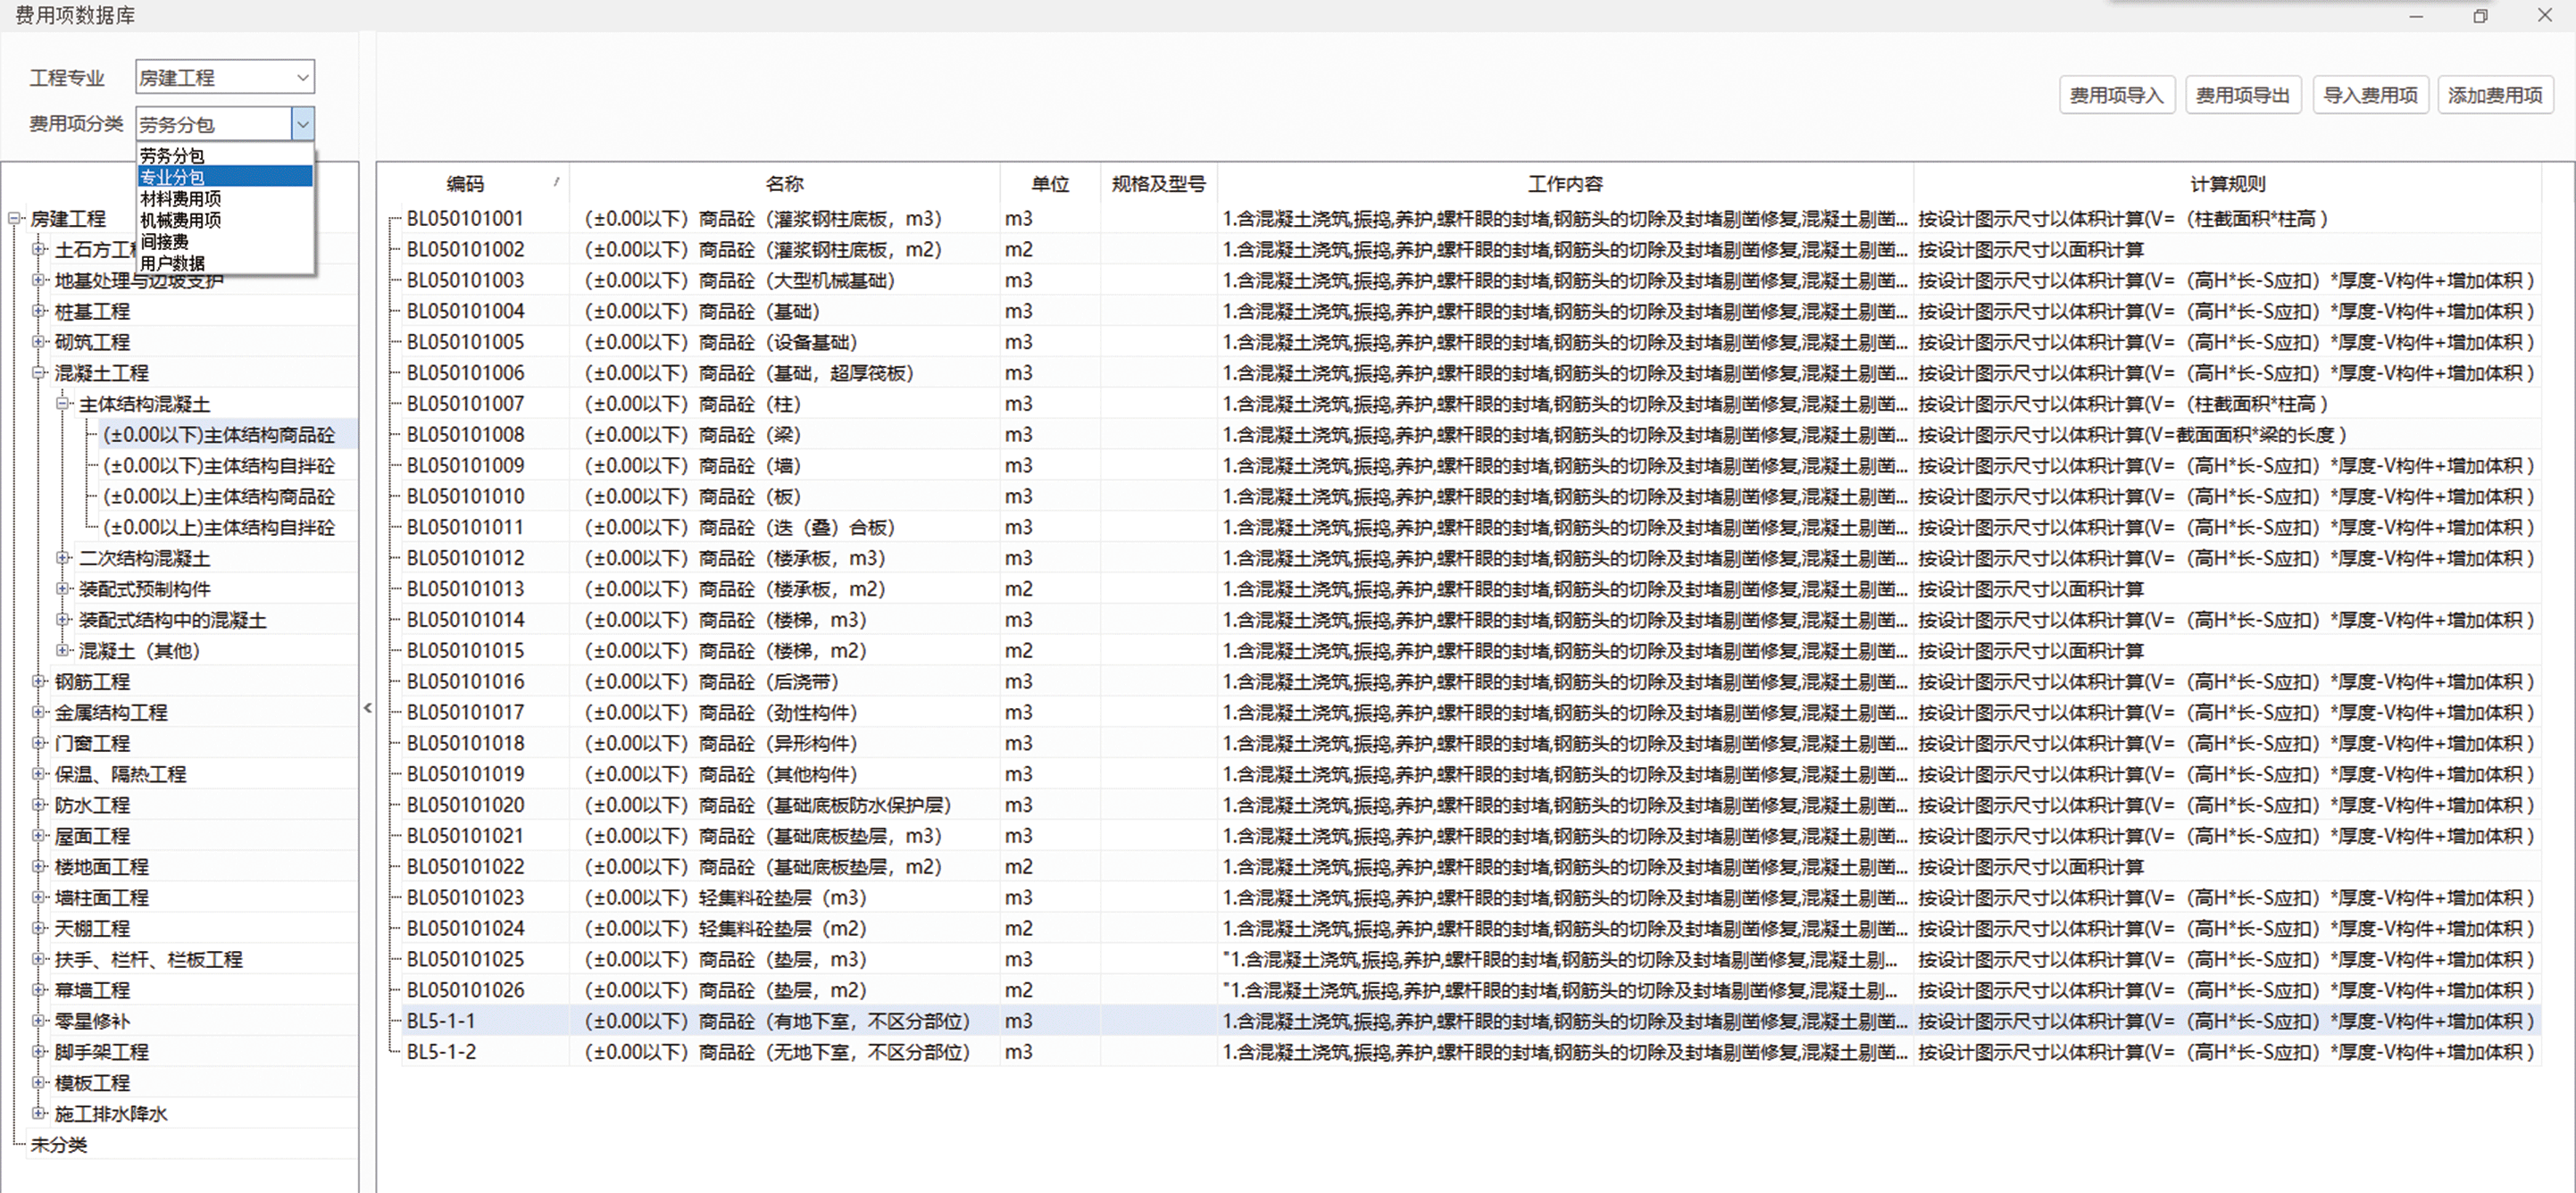Select row BL5-1-1

(x=1471, y=1021)
